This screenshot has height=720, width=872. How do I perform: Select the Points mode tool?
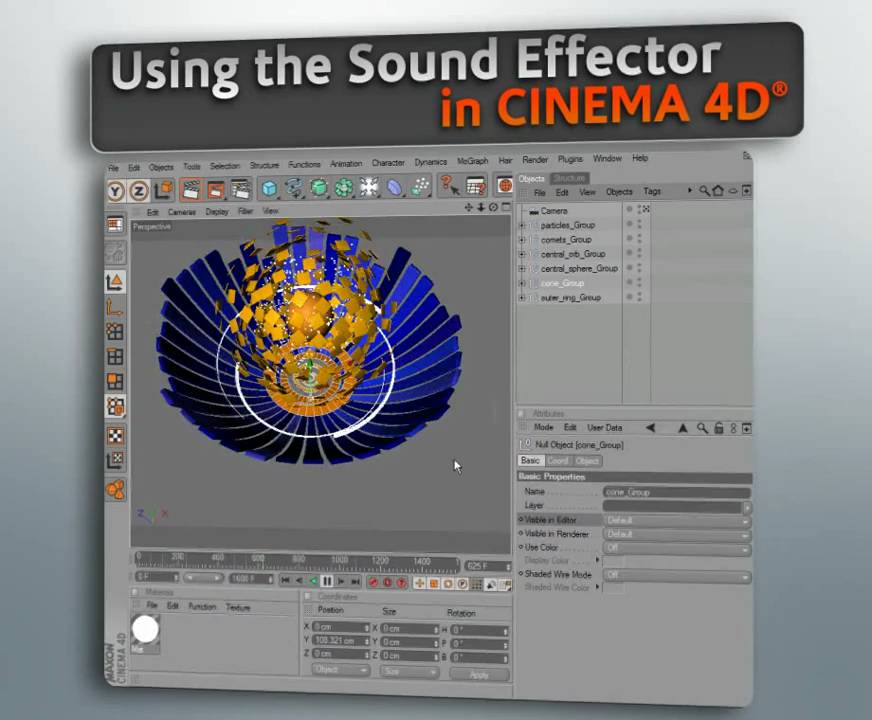tap(115, 332)
